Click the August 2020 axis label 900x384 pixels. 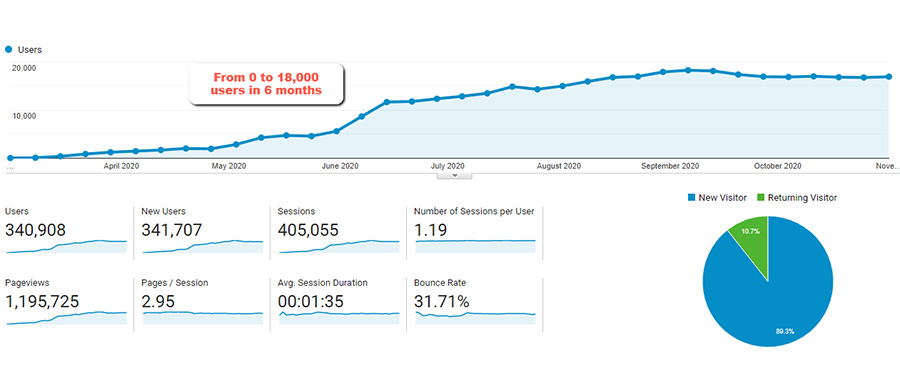[x=558, y=166]
